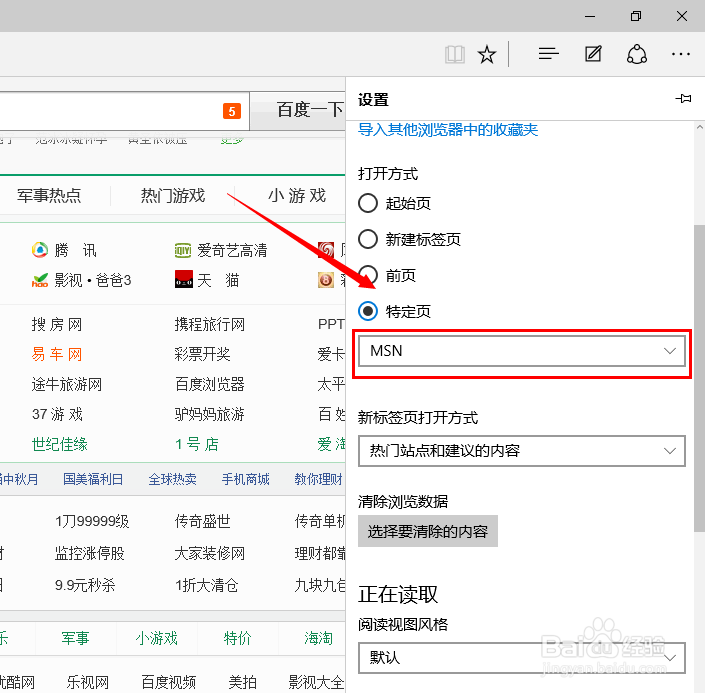Open 乐视网 link
This screenshot has width=705, height=693.
(x=88, y=683)
